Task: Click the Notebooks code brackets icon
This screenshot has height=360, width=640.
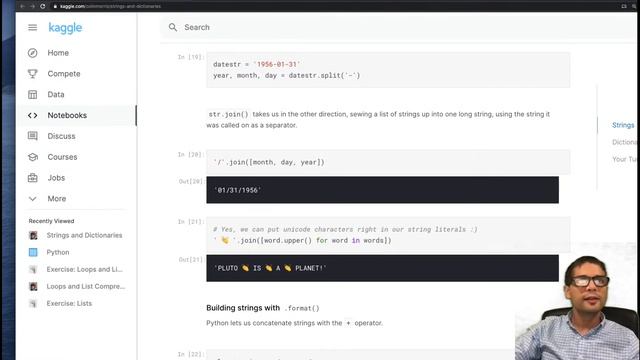Action: tap(33, 116)
